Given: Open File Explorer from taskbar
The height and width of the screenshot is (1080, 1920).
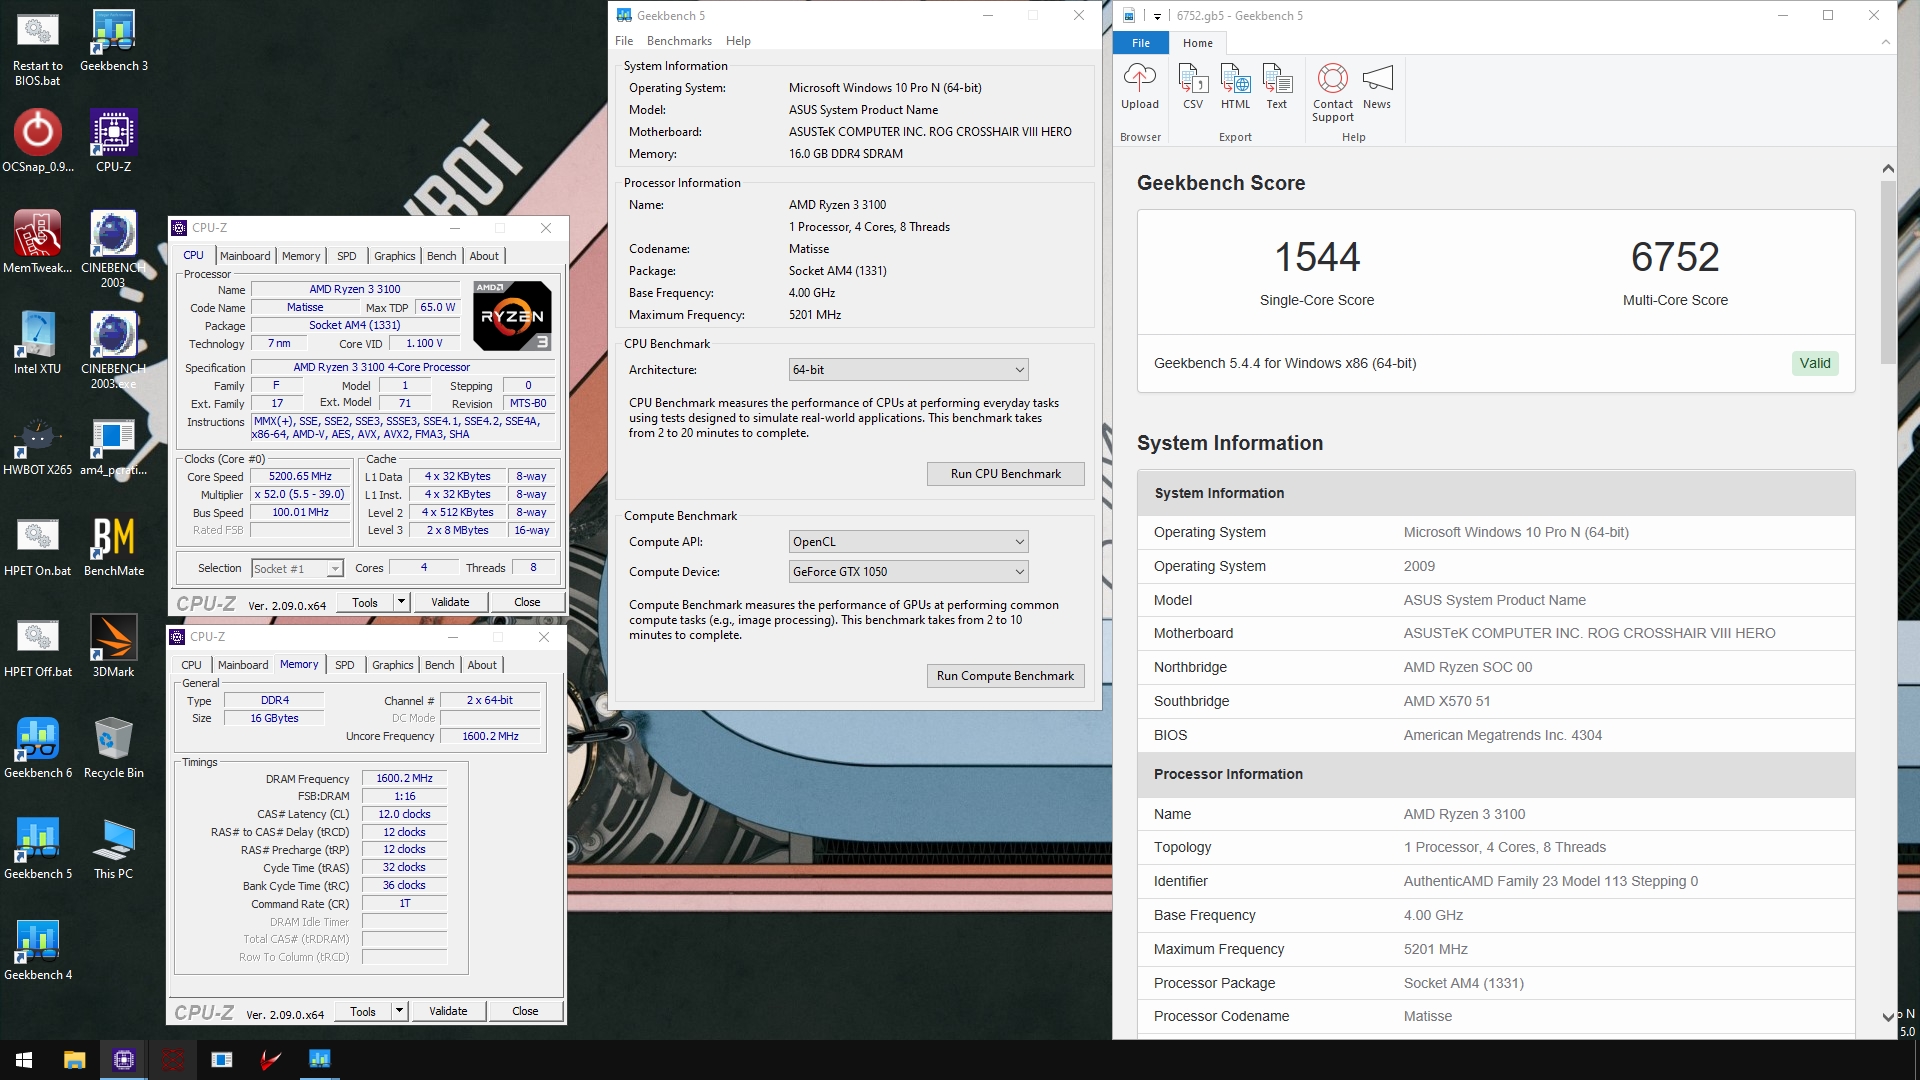Looking at the screenshot, I should tap(74, 1060).
